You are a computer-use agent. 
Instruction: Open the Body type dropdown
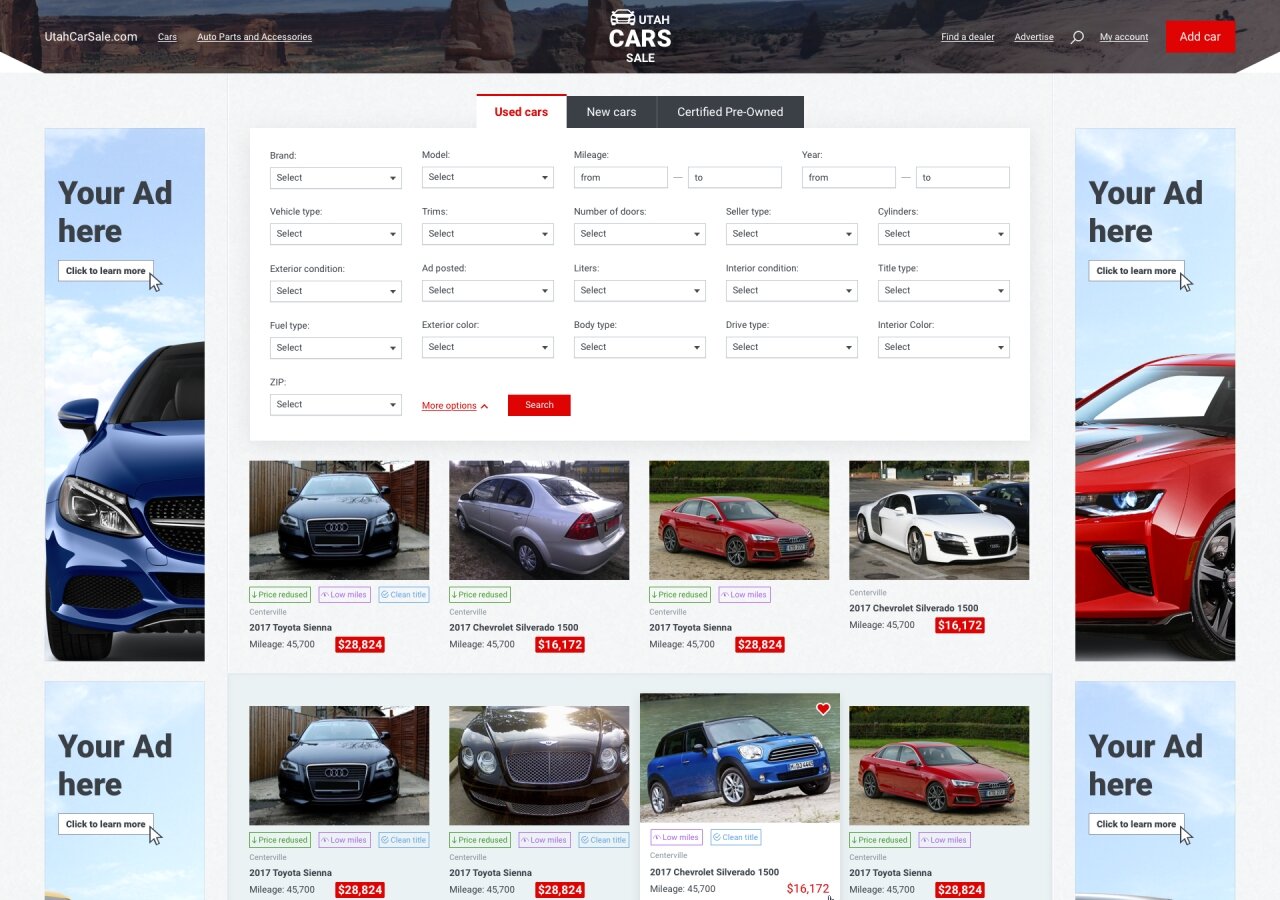click(x=640, y=348)
